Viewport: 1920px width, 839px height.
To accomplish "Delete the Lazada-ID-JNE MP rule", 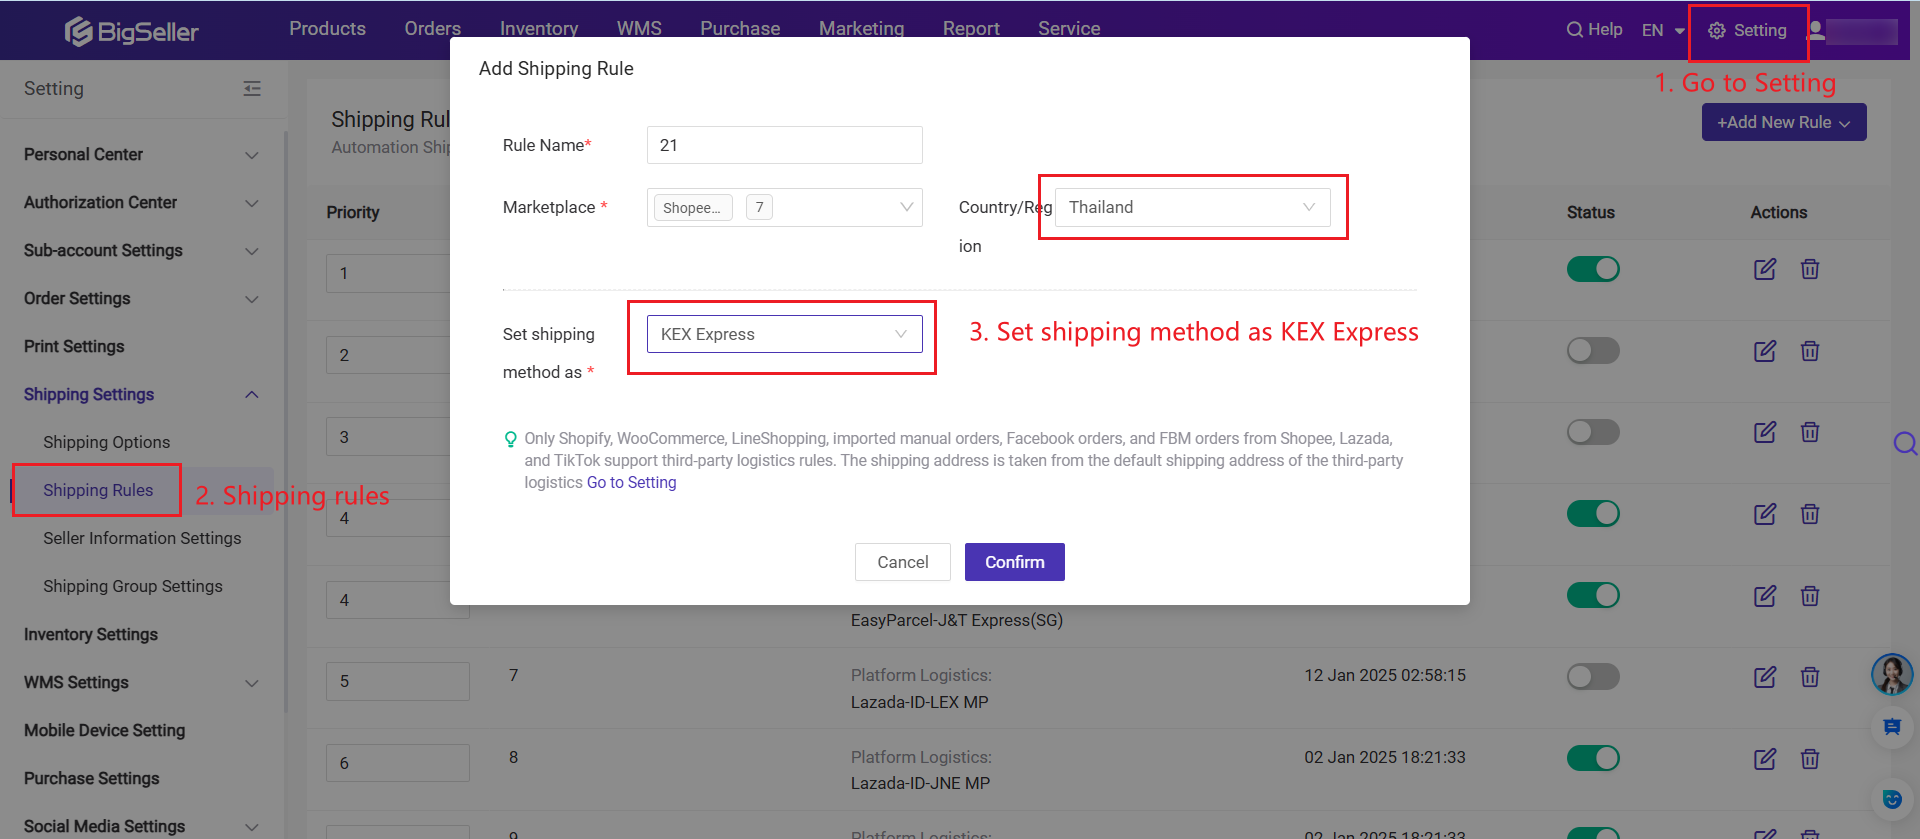I will click(1810, 759).
